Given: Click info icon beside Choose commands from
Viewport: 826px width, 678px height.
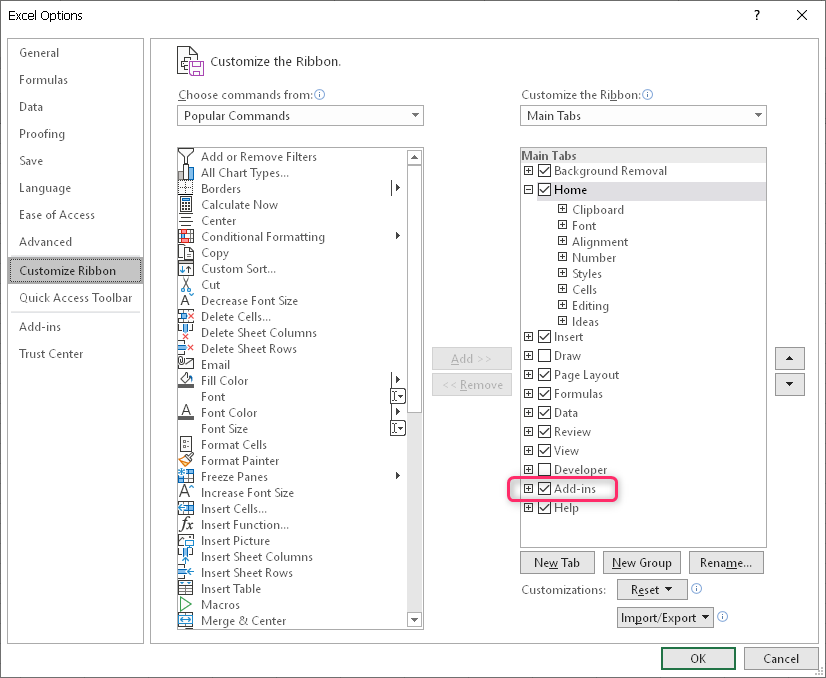Looking at the screenshot, I should pyautogui.click(x=320, y=95).
